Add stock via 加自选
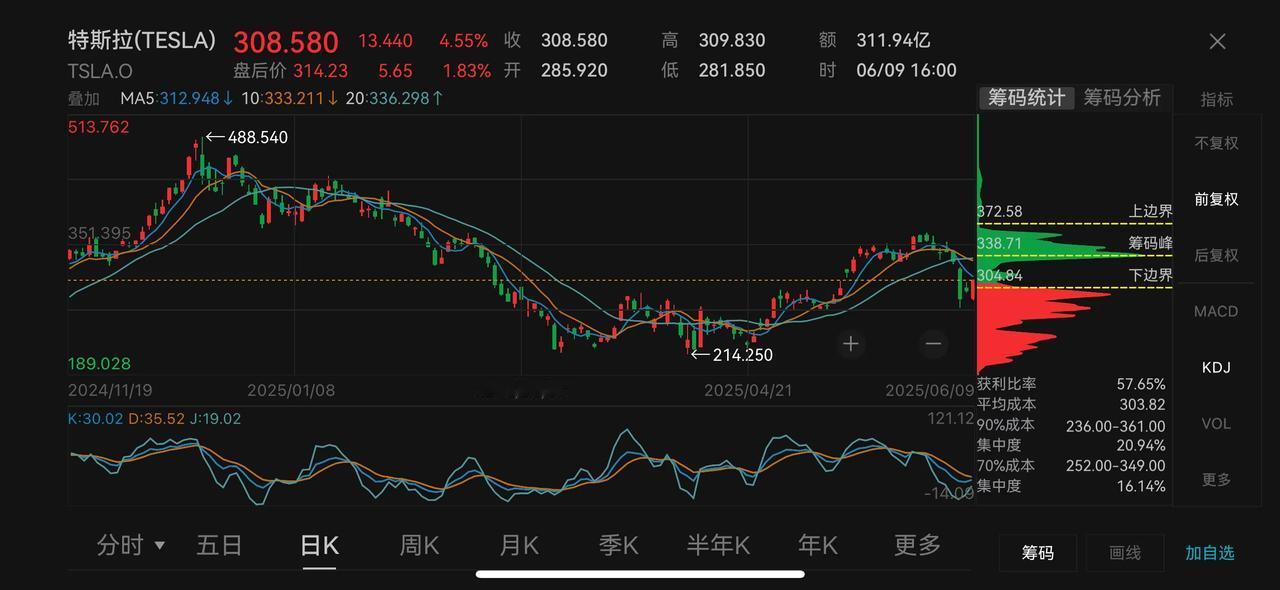This screenshot has height=590, width=1280. (1210, 552)
